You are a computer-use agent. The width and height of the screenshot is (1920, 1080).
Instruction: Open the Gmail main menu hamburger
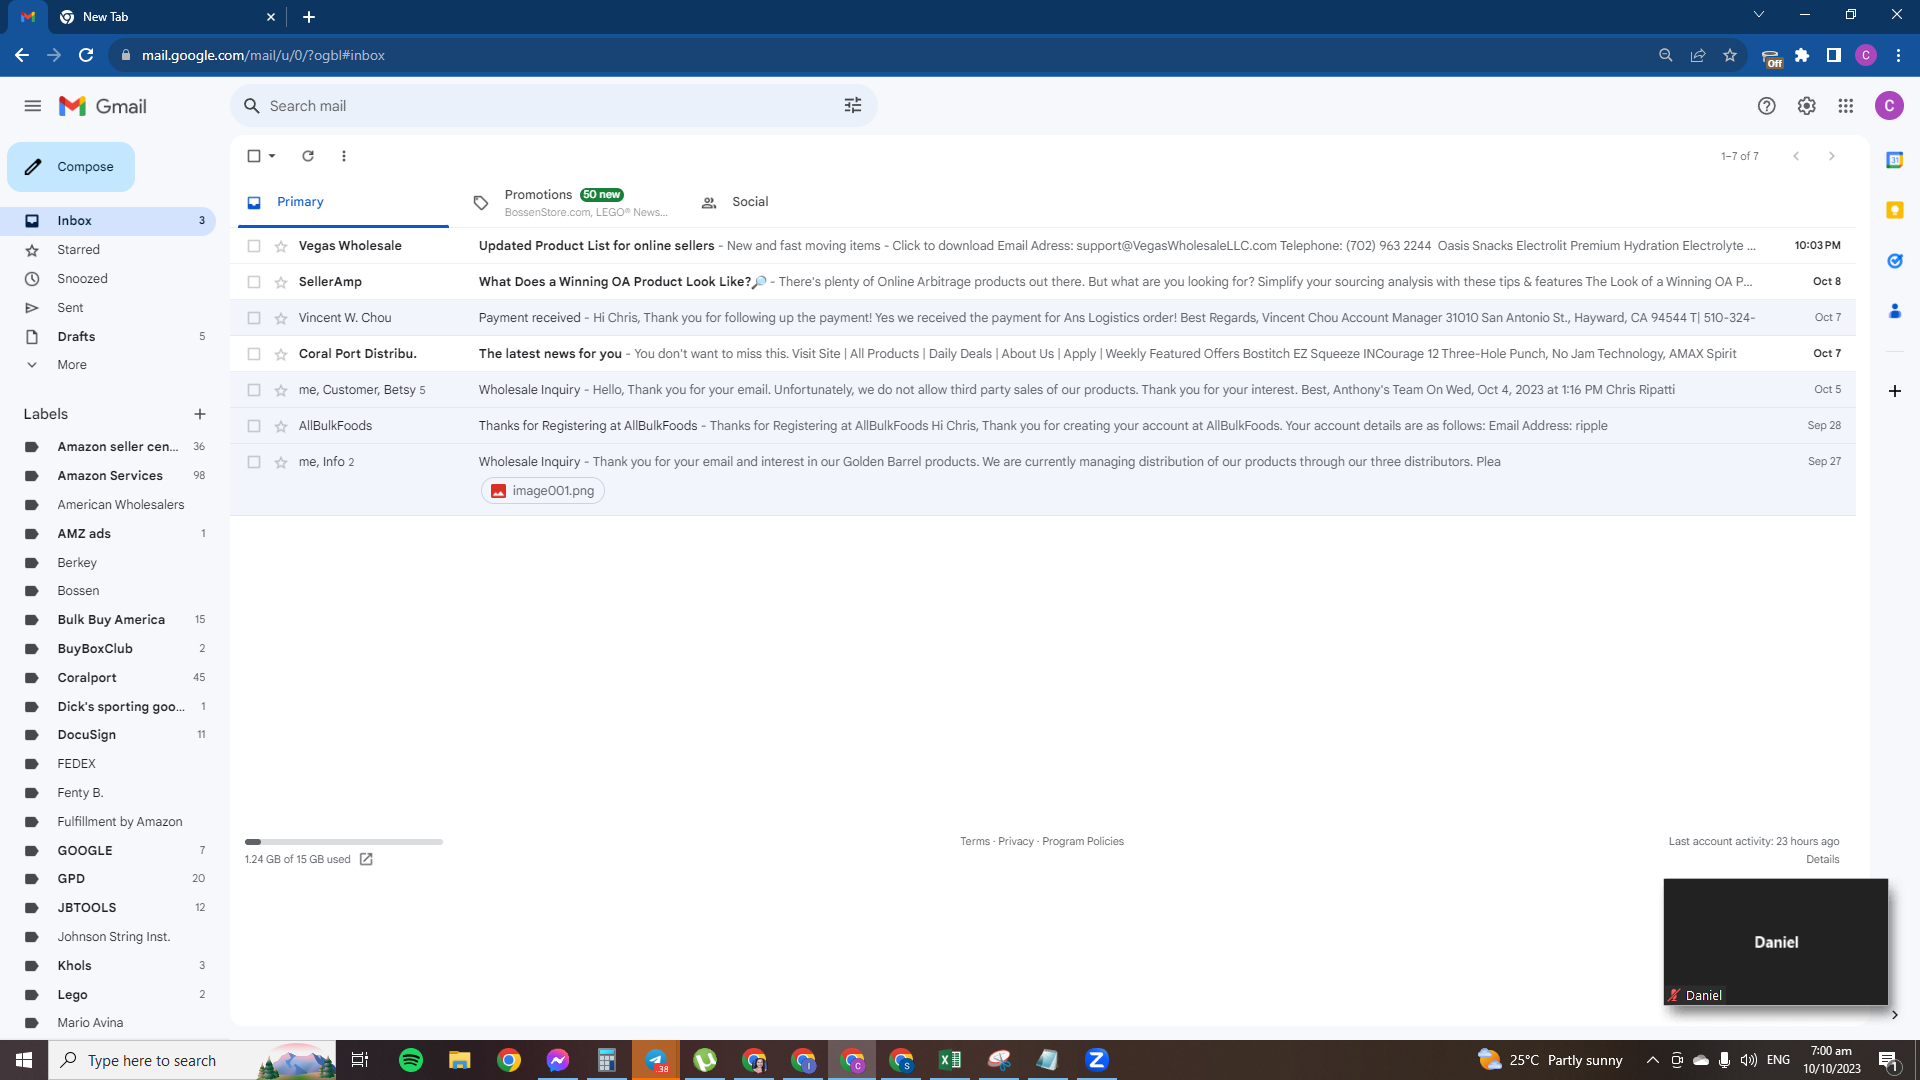tap(33, 106)
